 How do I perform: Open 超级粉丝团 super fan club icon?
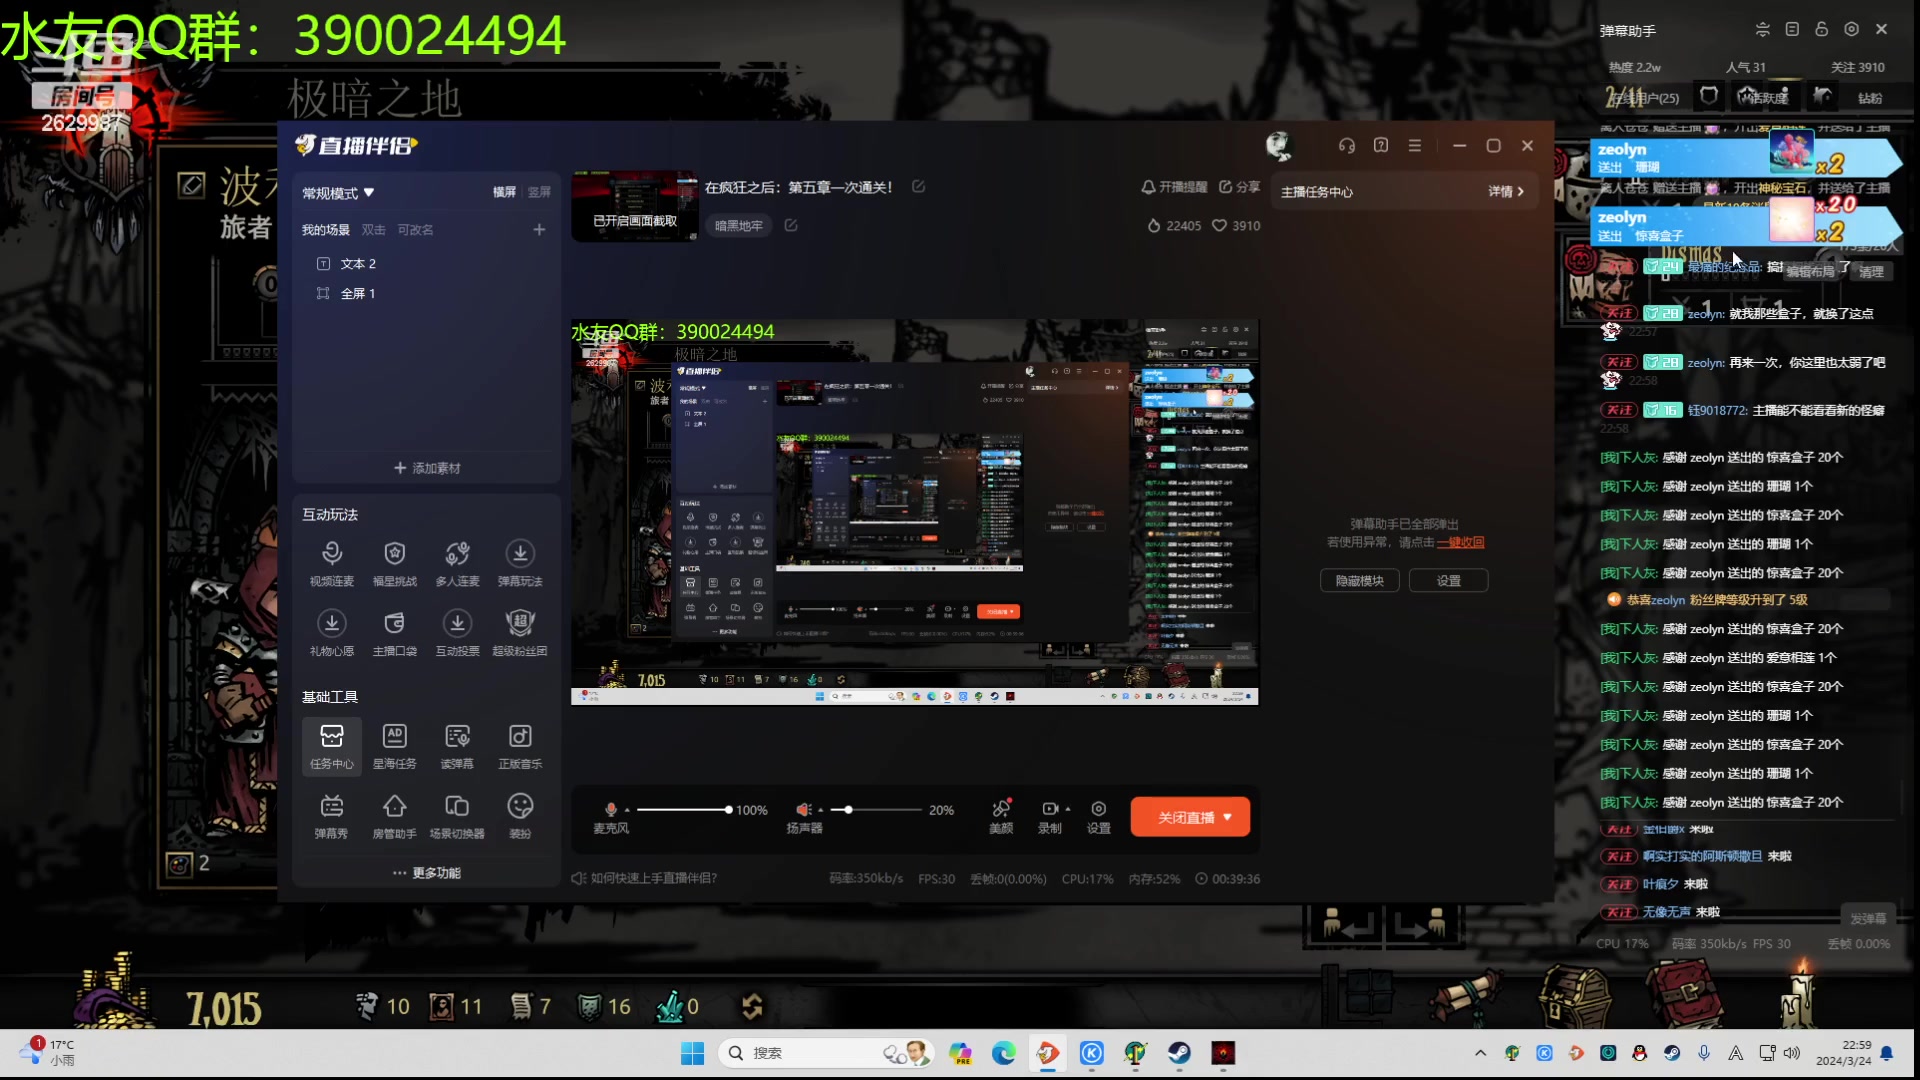point(520,633)
